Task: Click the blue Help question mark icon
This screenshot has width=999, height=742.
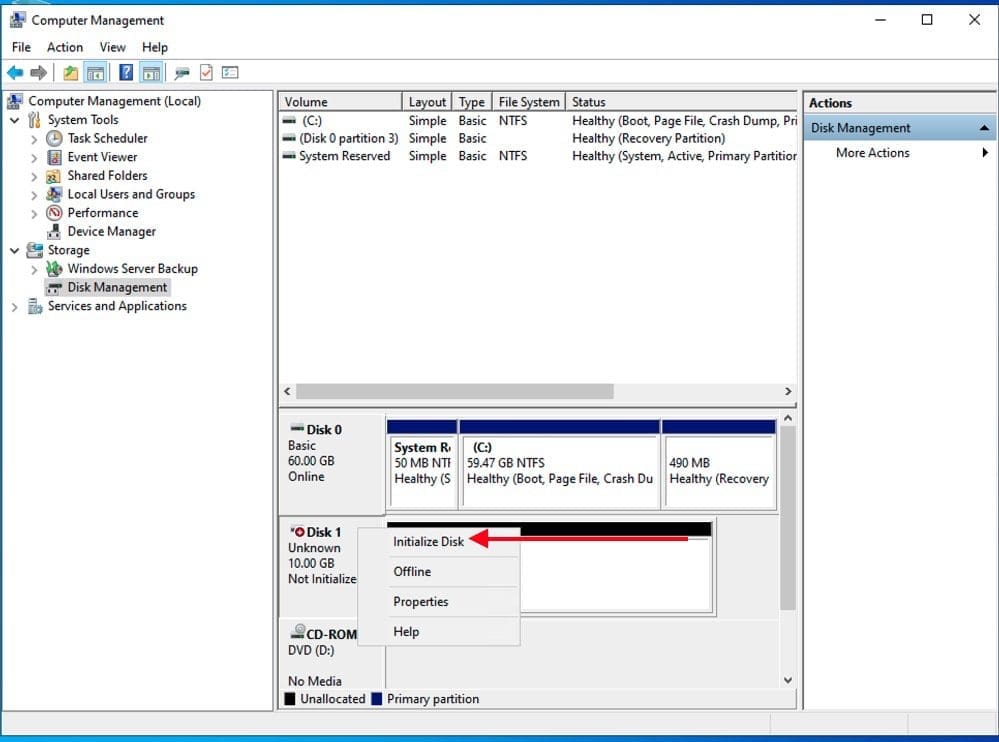Action: coord(126,73)
